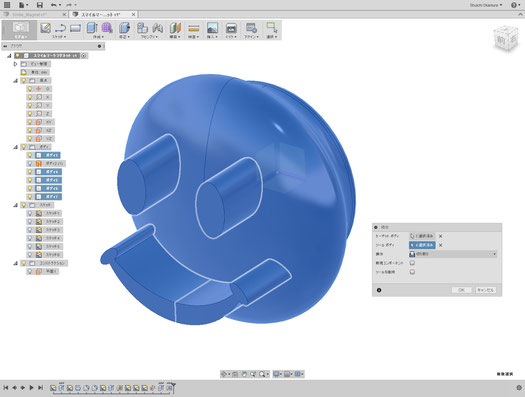The image size is (525, 397).
Task: Open the アセンブリ toolbar menu
Action: click(149, 36)
